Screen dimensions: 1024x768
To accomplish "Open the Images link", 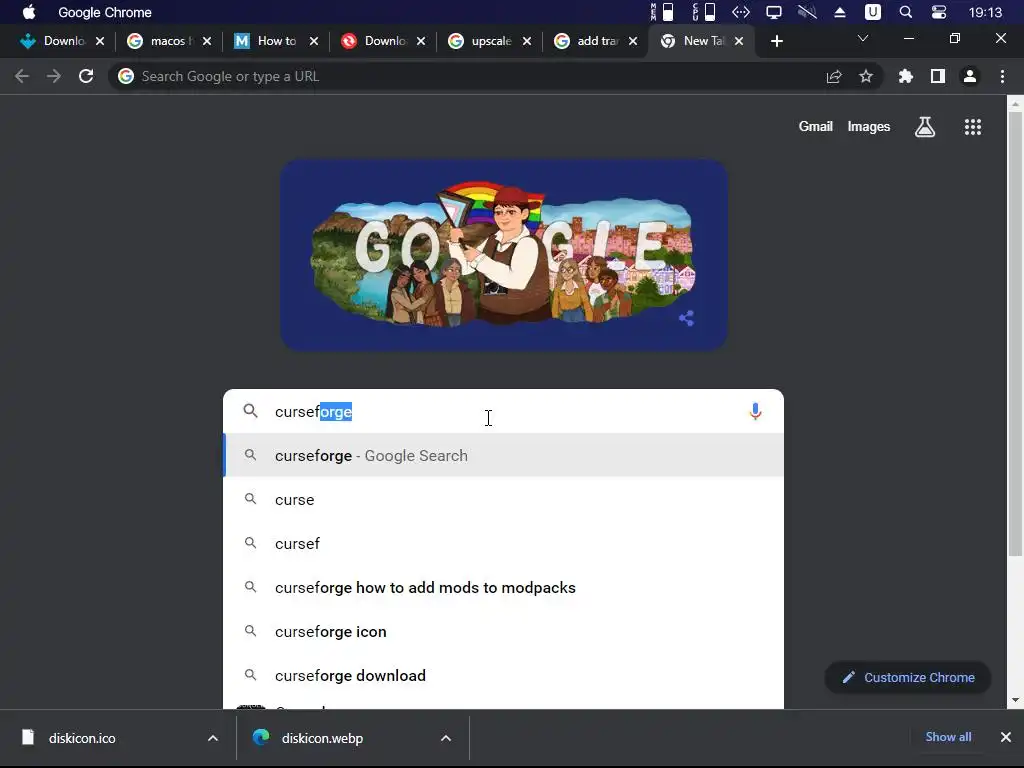I will coord(869,127).
